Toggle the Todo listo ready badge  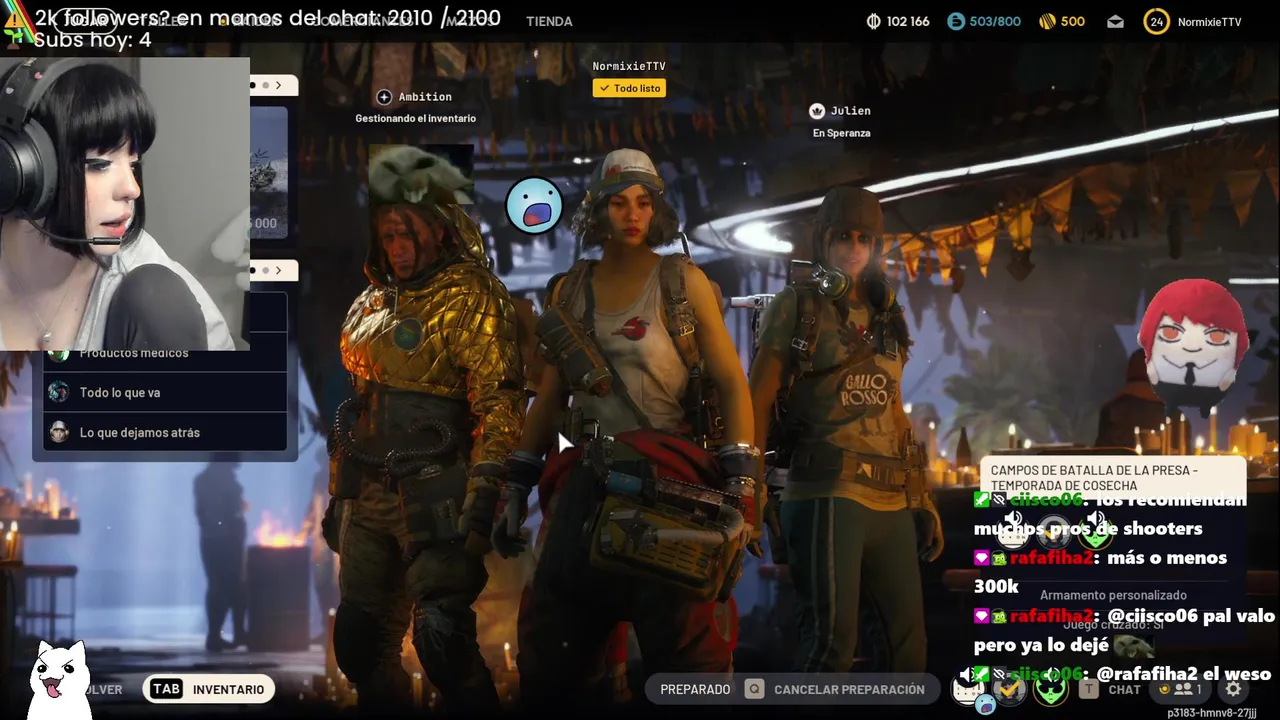(x=629, y=88)
